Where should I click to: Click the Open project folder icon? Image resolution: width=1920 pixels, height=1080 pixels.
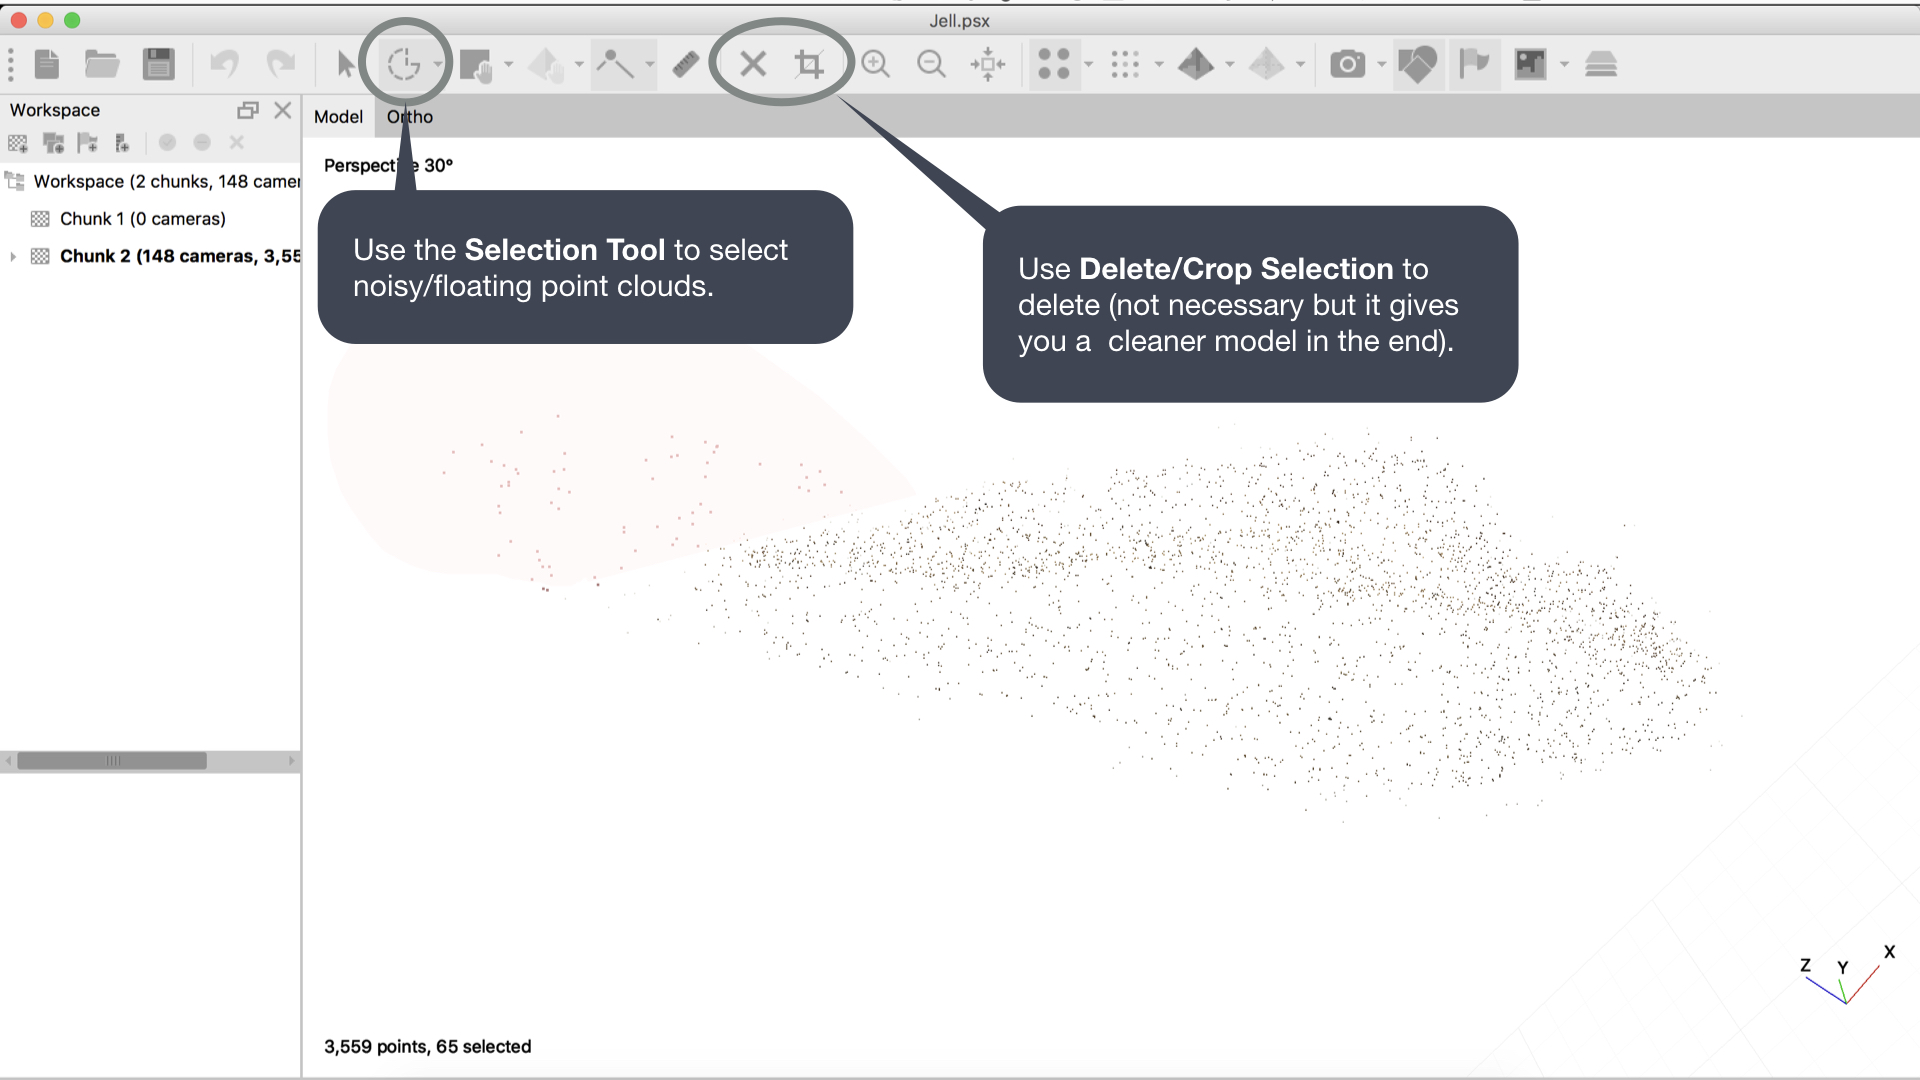pyautogui.click(x=102, y=65)
